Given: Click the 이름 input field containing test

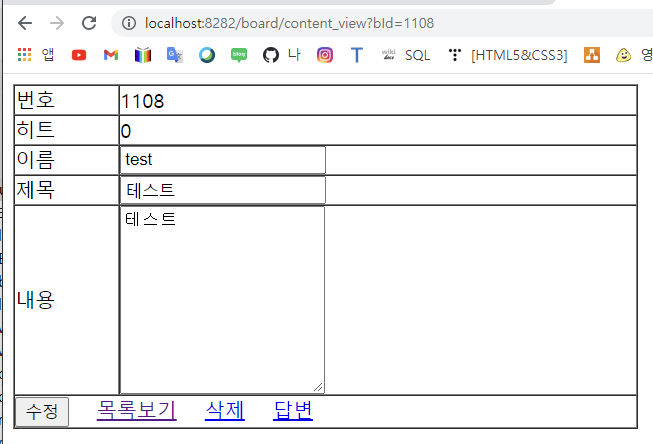Looking at the screenshot, I should (223, 160).
